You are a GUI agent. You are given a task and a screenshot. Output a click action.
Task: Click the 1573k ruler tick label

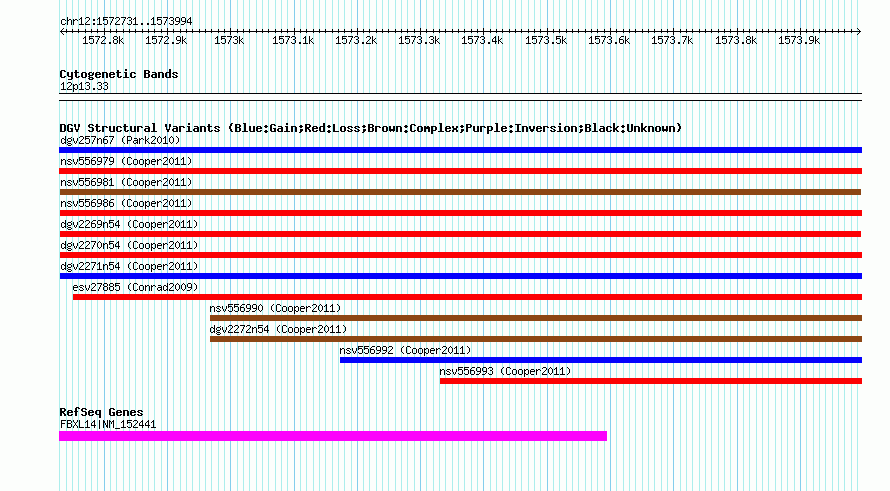tap(229, 40)
